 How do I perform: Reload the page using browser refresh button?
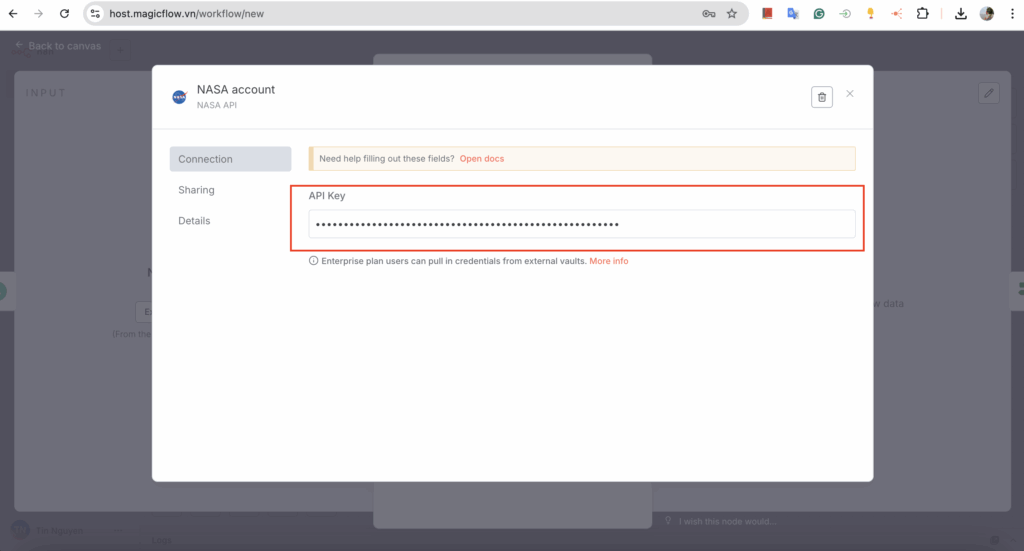point(64,14)
